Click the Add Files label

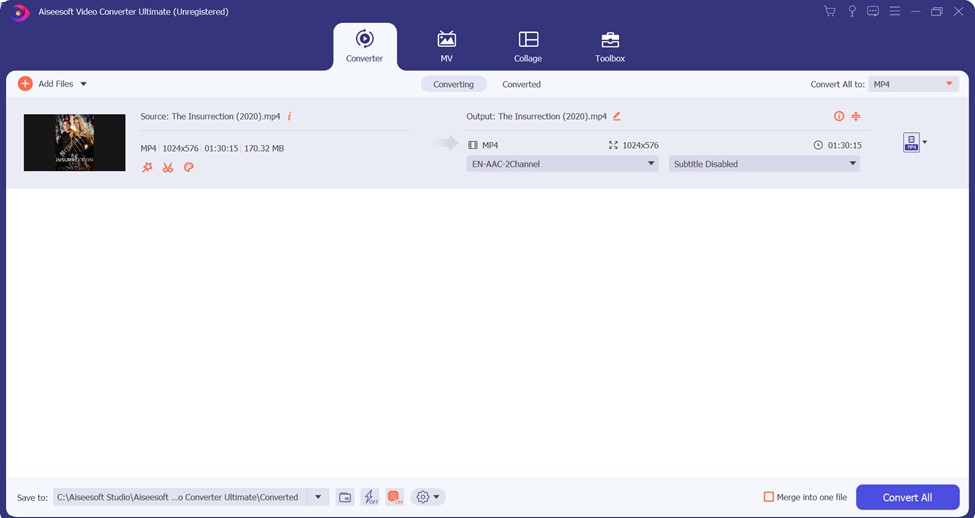pyautogui.click(x=56, y=84)
